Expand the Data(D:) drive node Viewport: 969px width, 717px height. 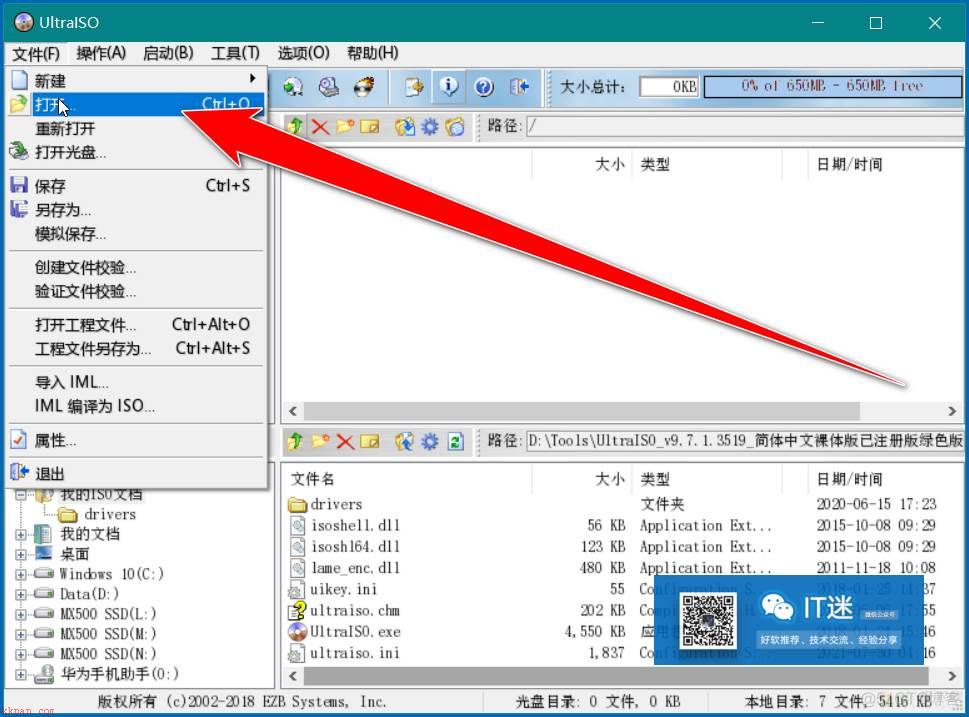pos(21,595)
